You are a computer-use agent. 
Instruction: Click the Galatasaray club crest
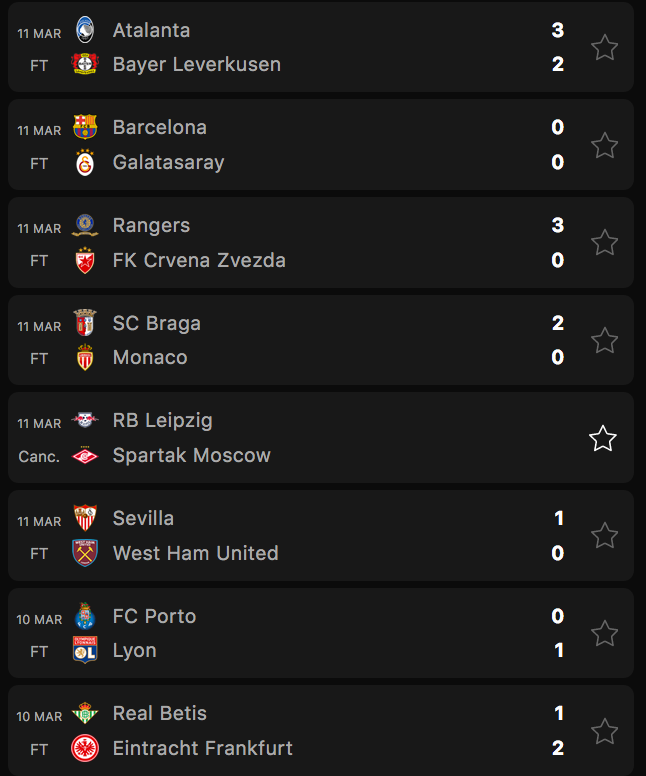[85, 163]
